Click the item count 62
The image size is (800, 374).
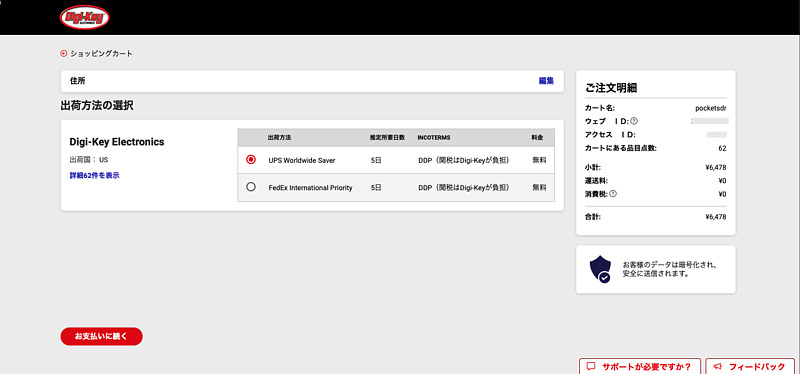(x=722, y=148)
